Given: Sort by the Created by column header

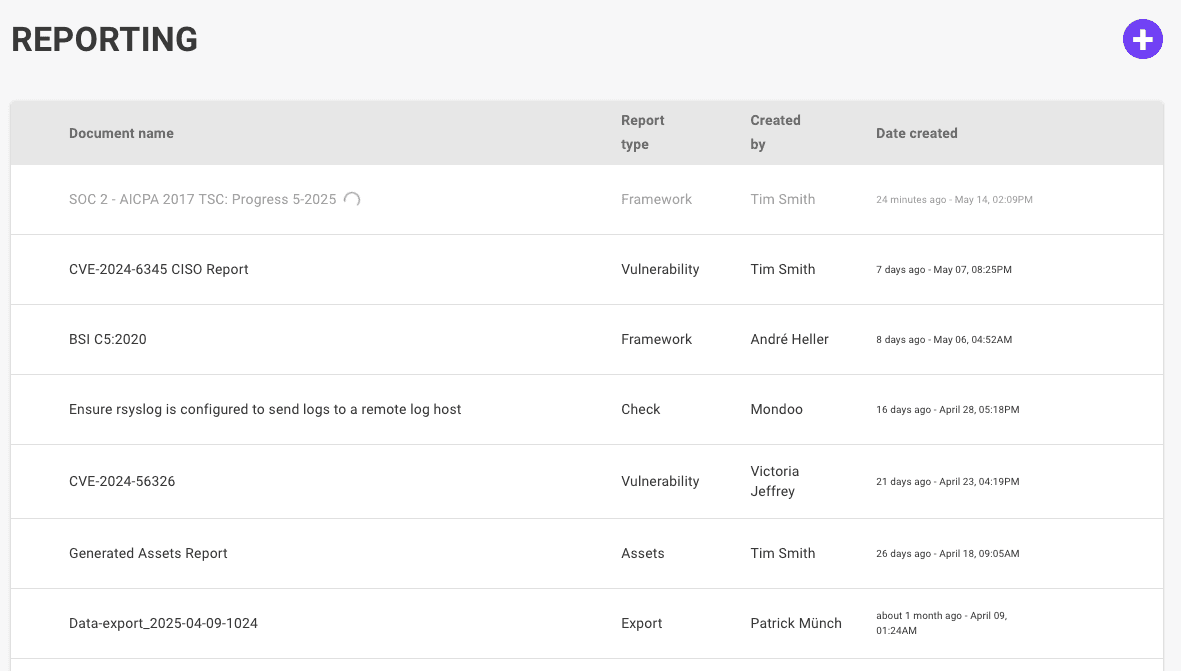Looking at the screenshot, I should [775, 132].
